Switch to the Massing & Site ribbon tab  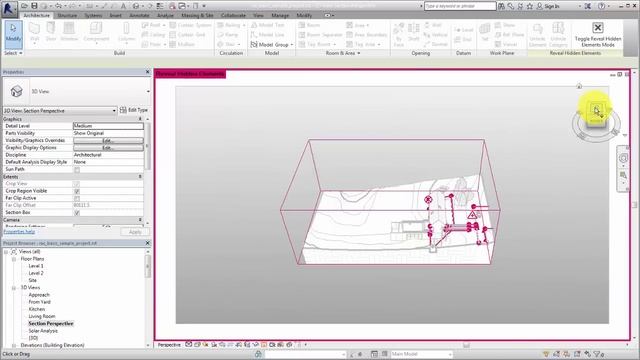click(x=197, y=15)
